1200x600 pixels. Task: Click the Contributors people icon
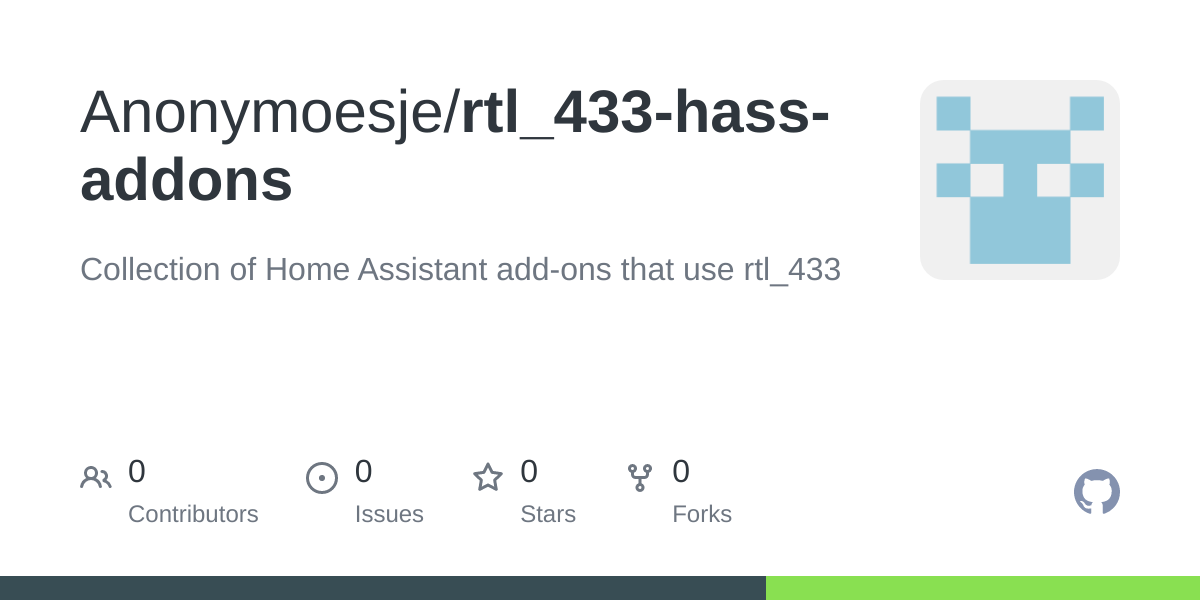point(96,478)
